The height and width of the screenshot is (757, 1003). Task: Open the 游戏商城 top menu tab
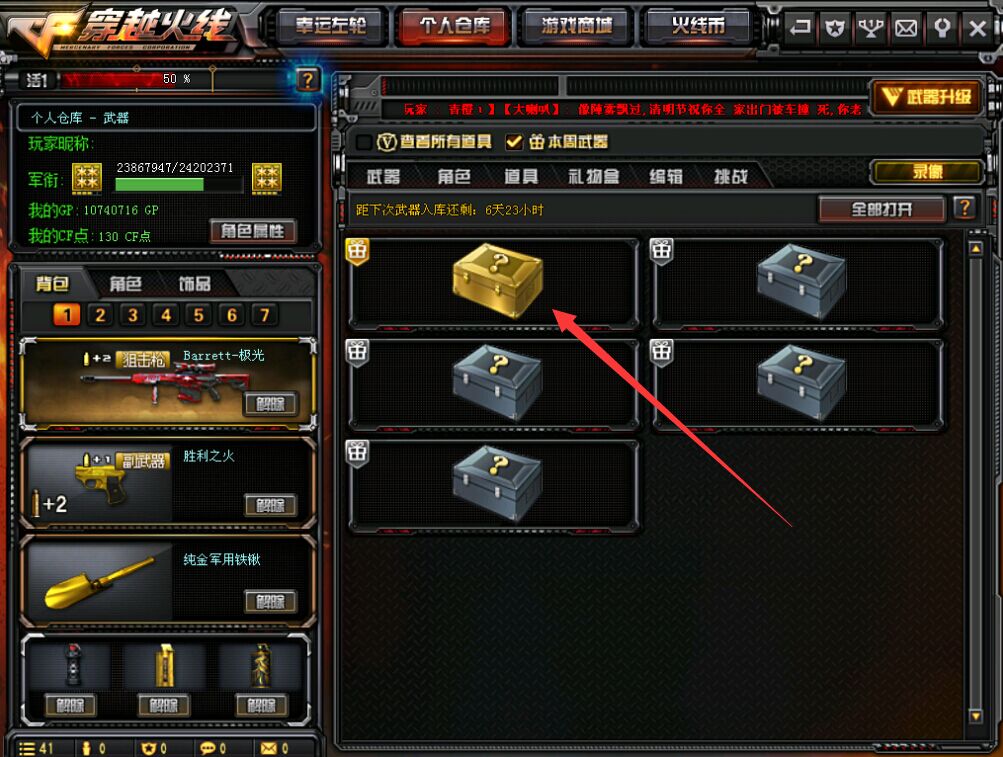(577, 26)
